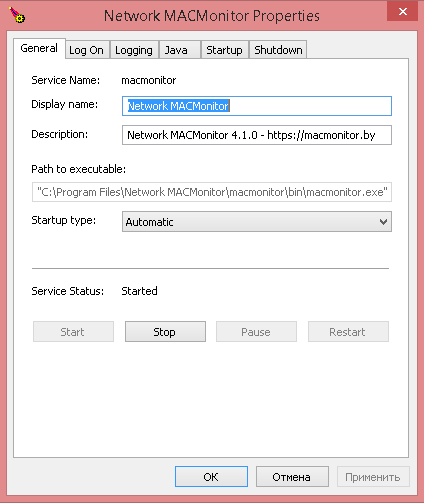Click the Description label
The width and height of the screenshot is (424, 504).
click(60, 134)
